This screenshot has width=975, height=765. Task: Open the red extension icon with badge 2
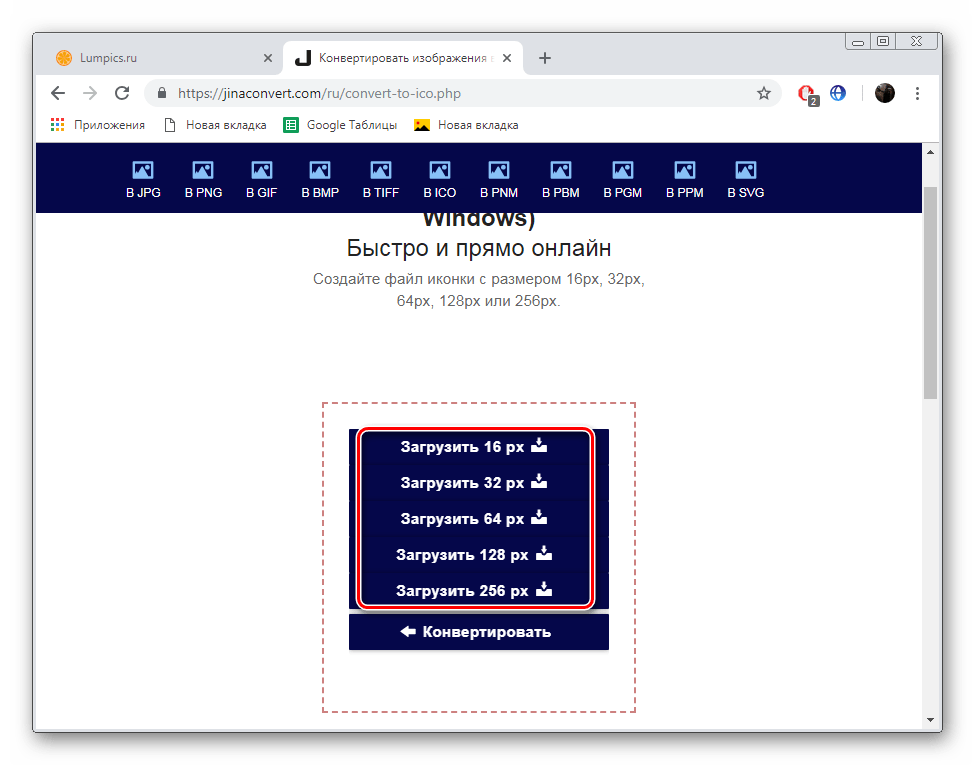click(807, 94)
